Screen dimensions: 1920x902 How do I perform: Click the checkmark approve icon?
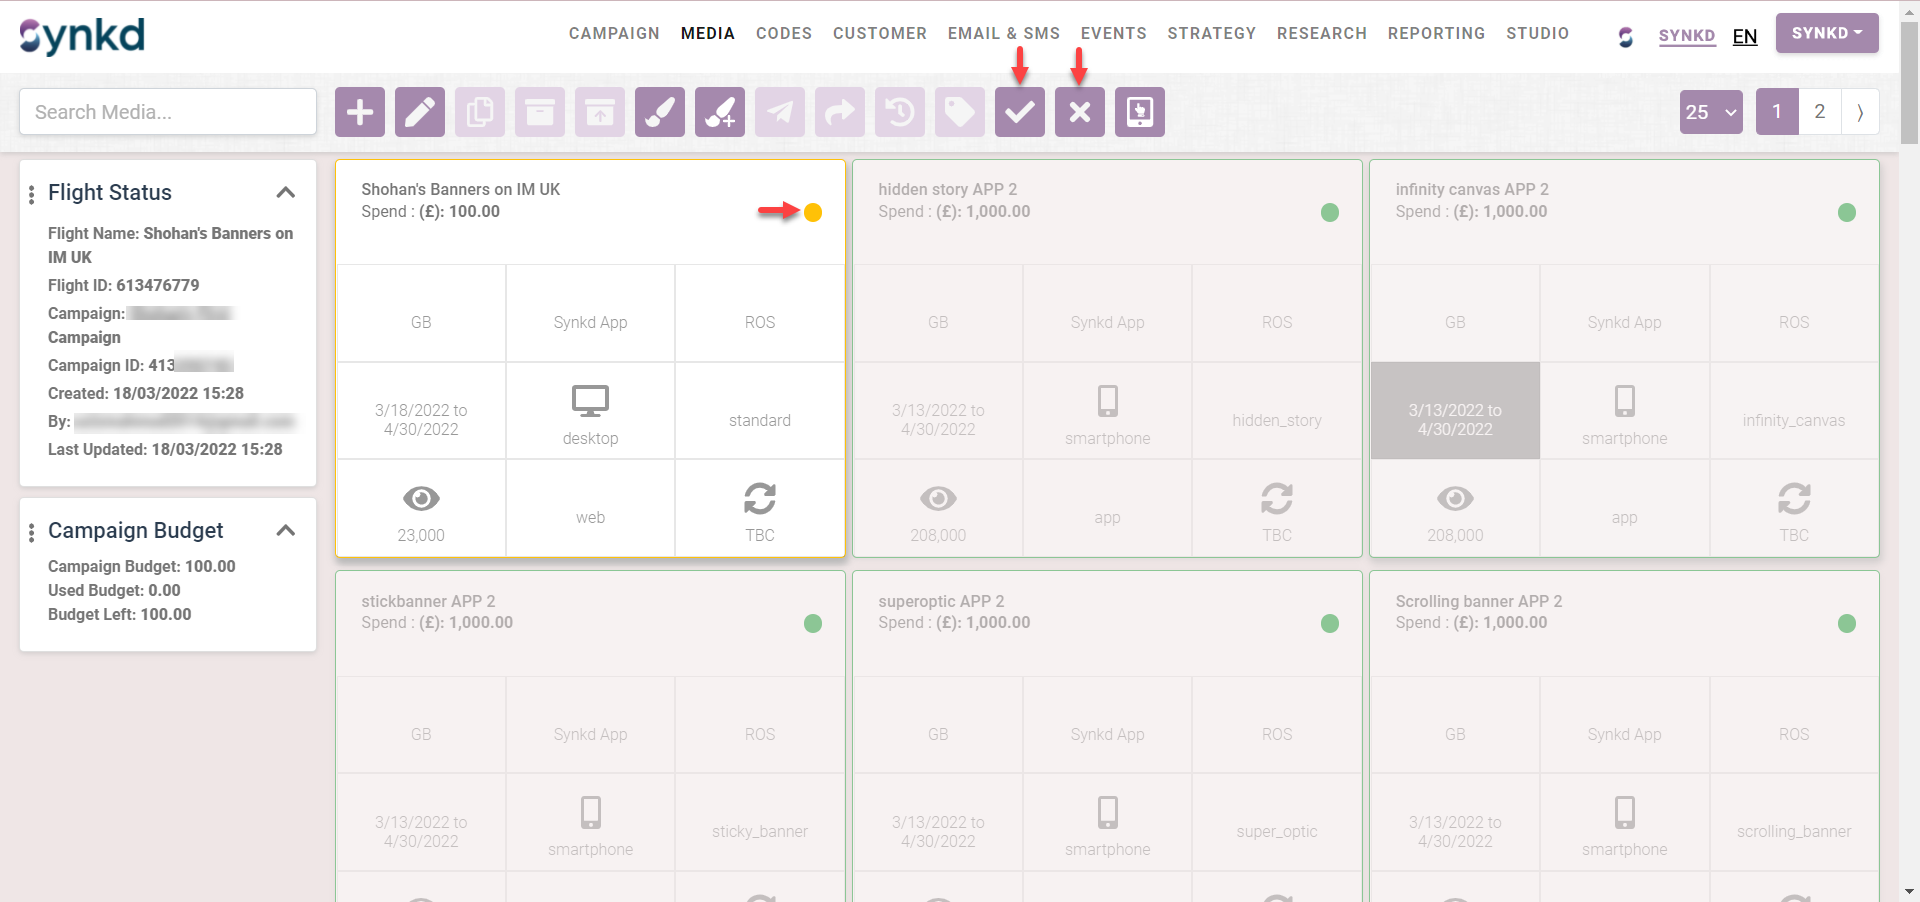(x=1020, y=112)
